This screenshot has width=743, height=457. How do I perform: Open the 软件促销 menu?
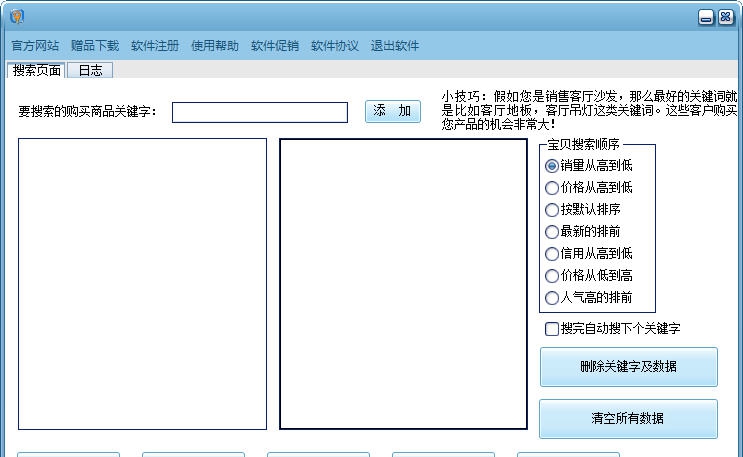coord(275,46)
